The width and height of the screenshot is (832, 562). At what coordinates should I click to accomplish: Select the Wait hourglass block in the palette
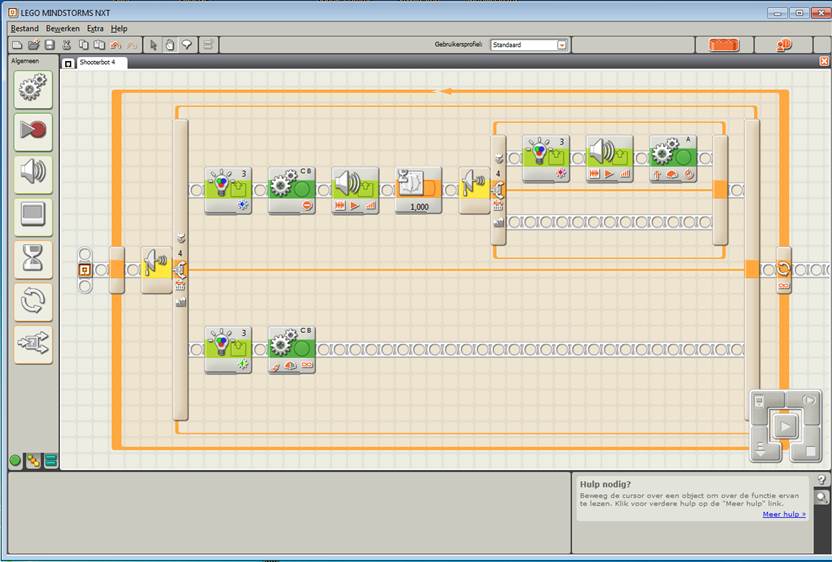pyautogui.click(x=33, y=259)
